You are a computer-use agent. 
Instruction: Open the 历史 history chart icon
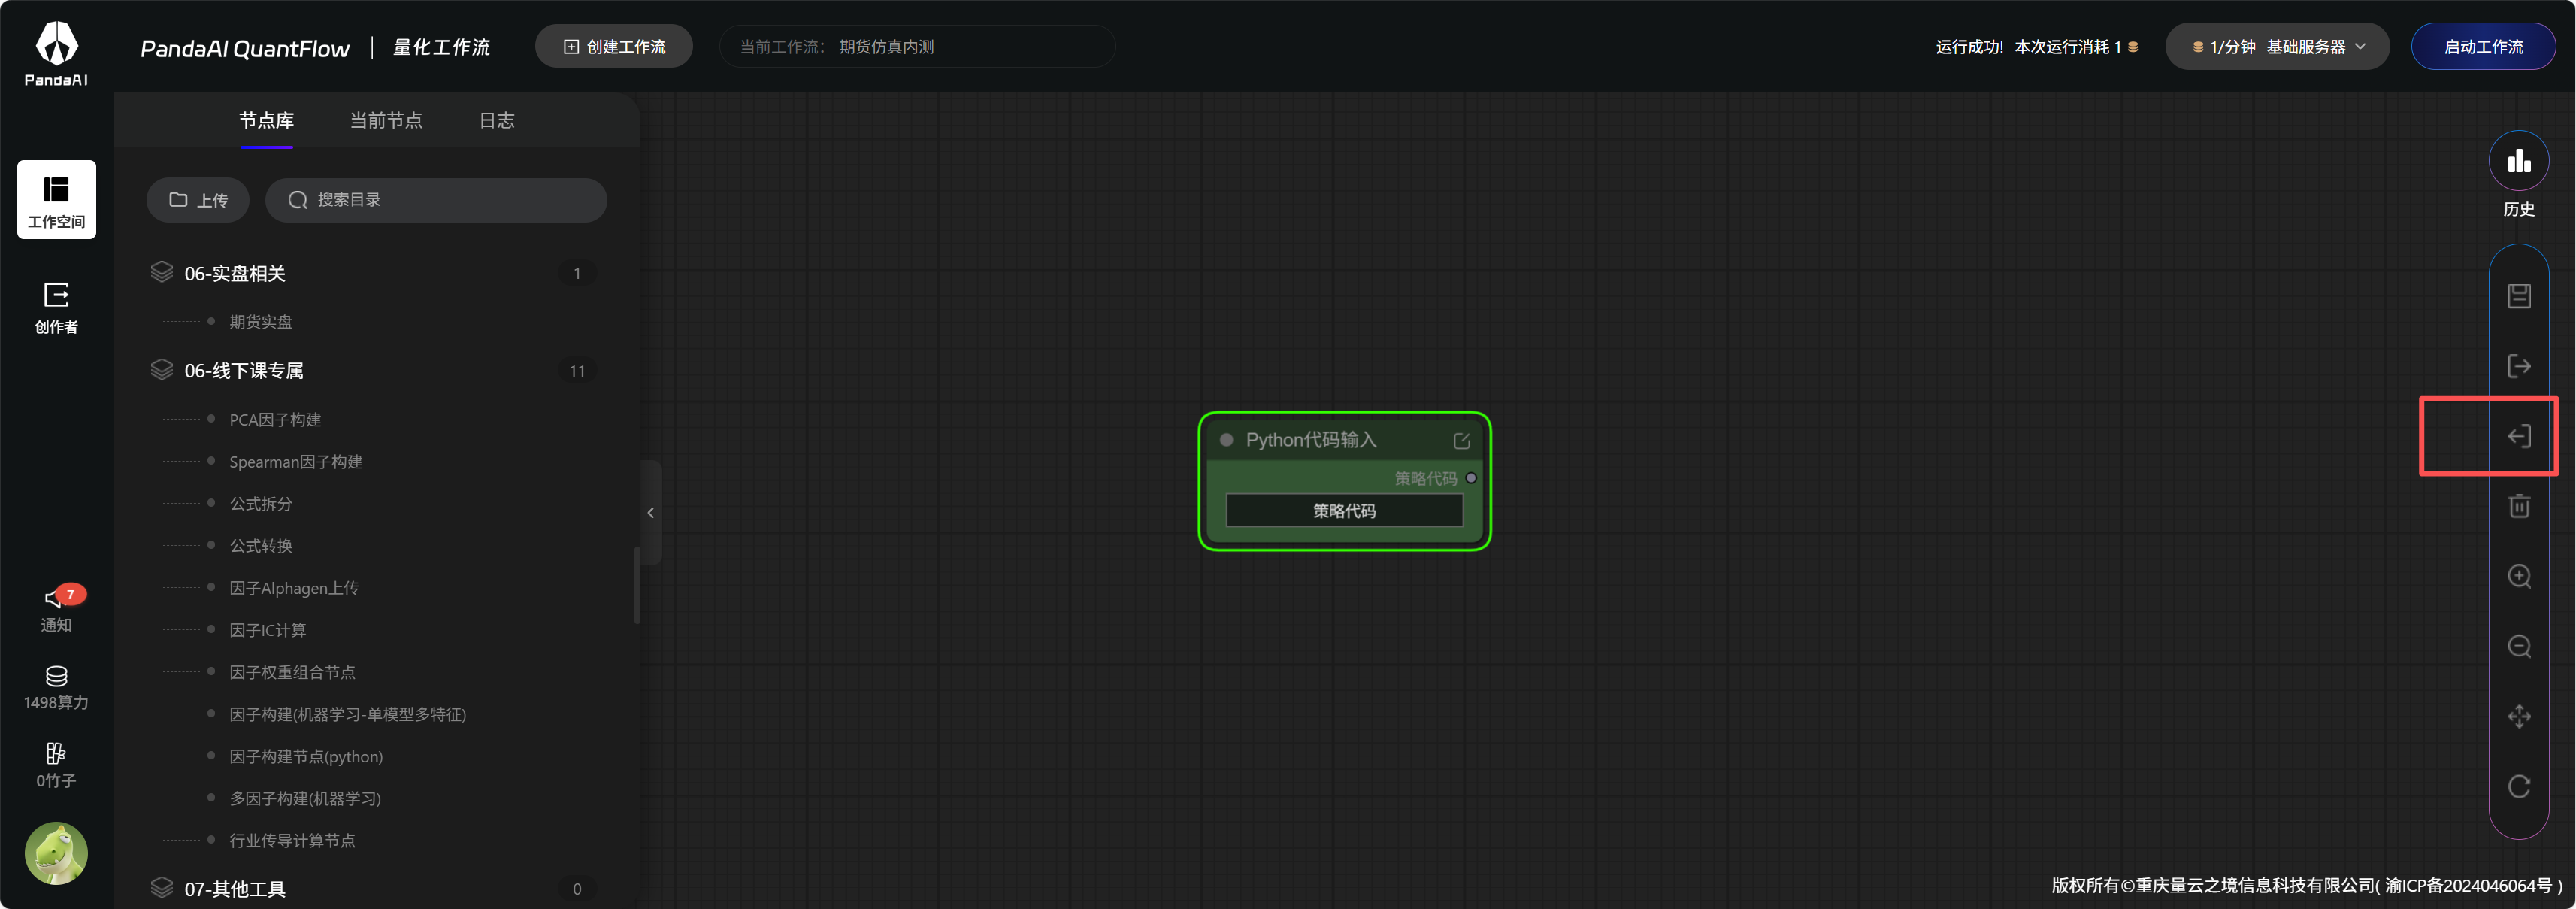pyautogui.click(x=2518, y=161)
